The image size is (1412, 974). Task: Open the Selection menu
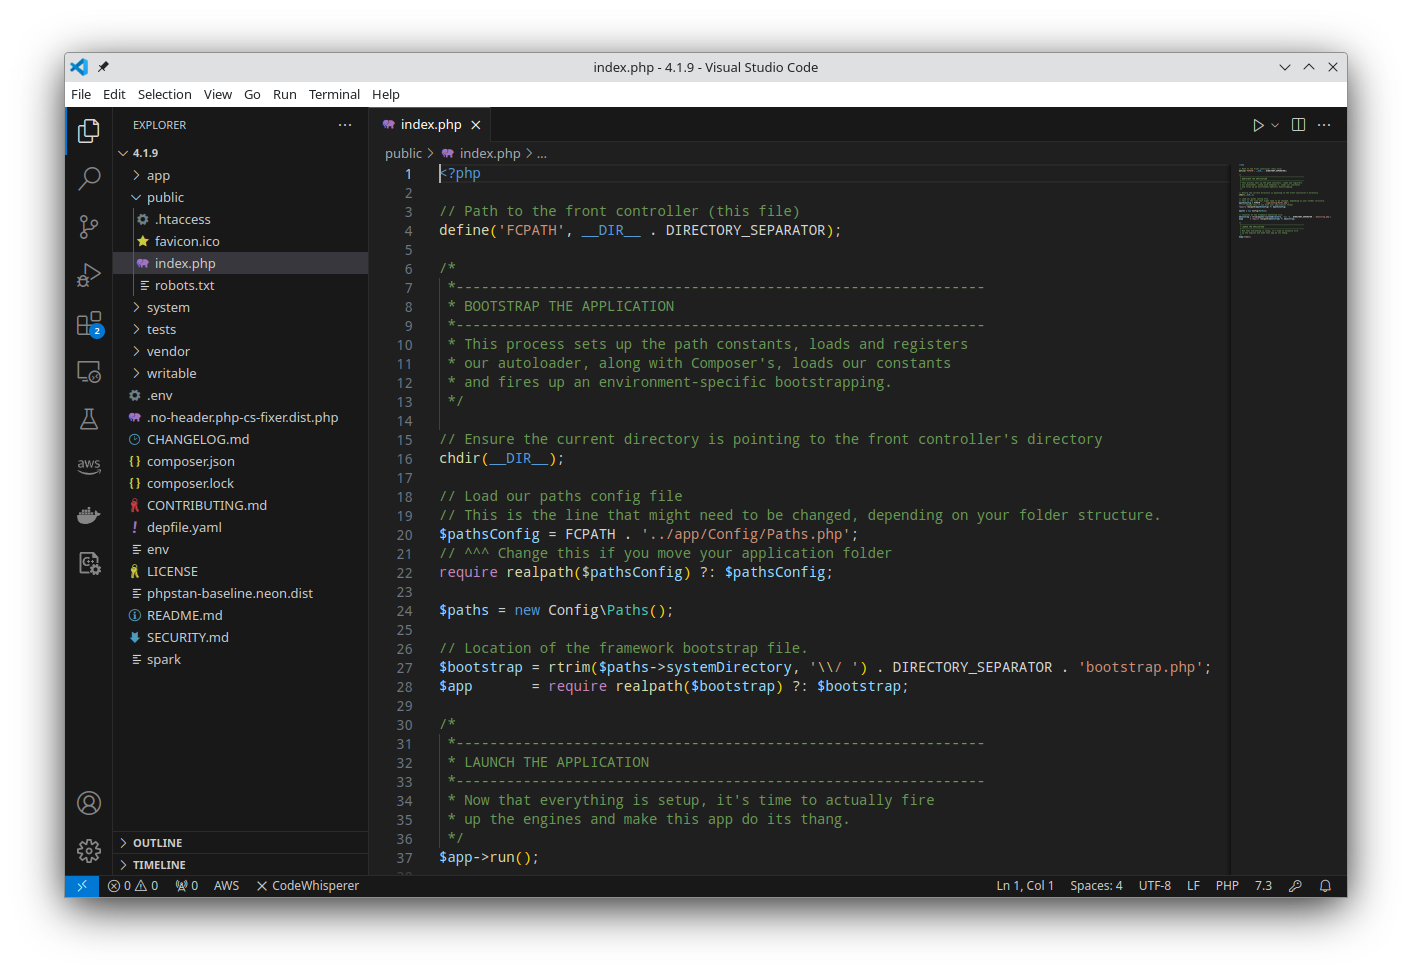click(165, 95)
